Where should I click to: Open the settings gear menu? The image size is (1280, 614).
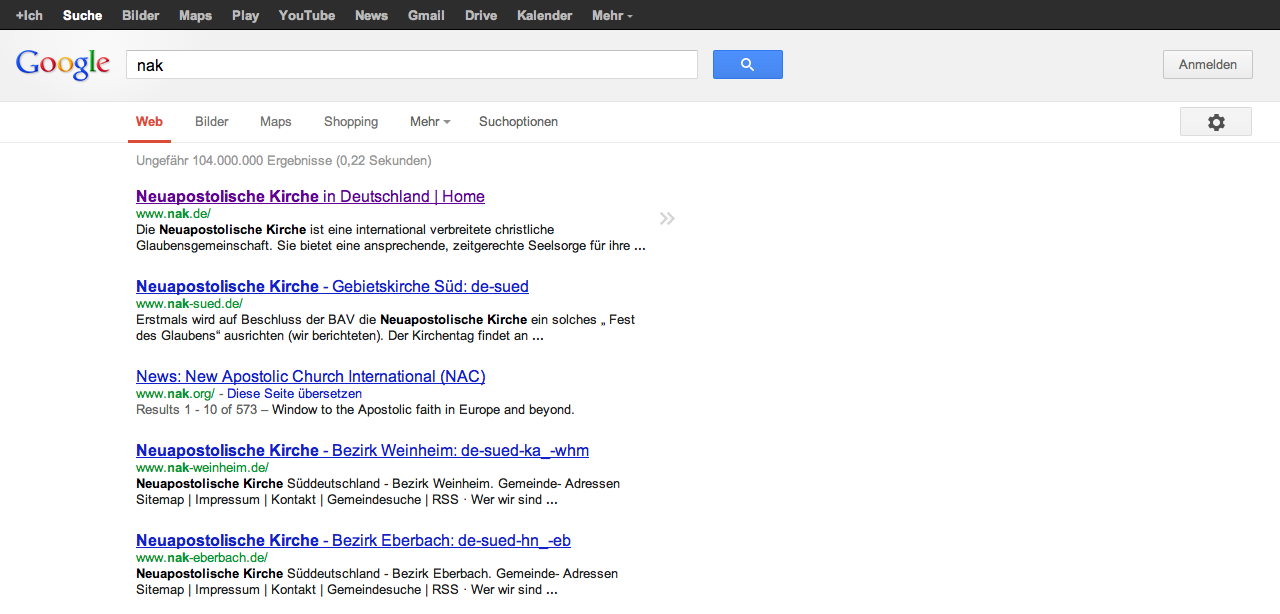coord(1215,122)
